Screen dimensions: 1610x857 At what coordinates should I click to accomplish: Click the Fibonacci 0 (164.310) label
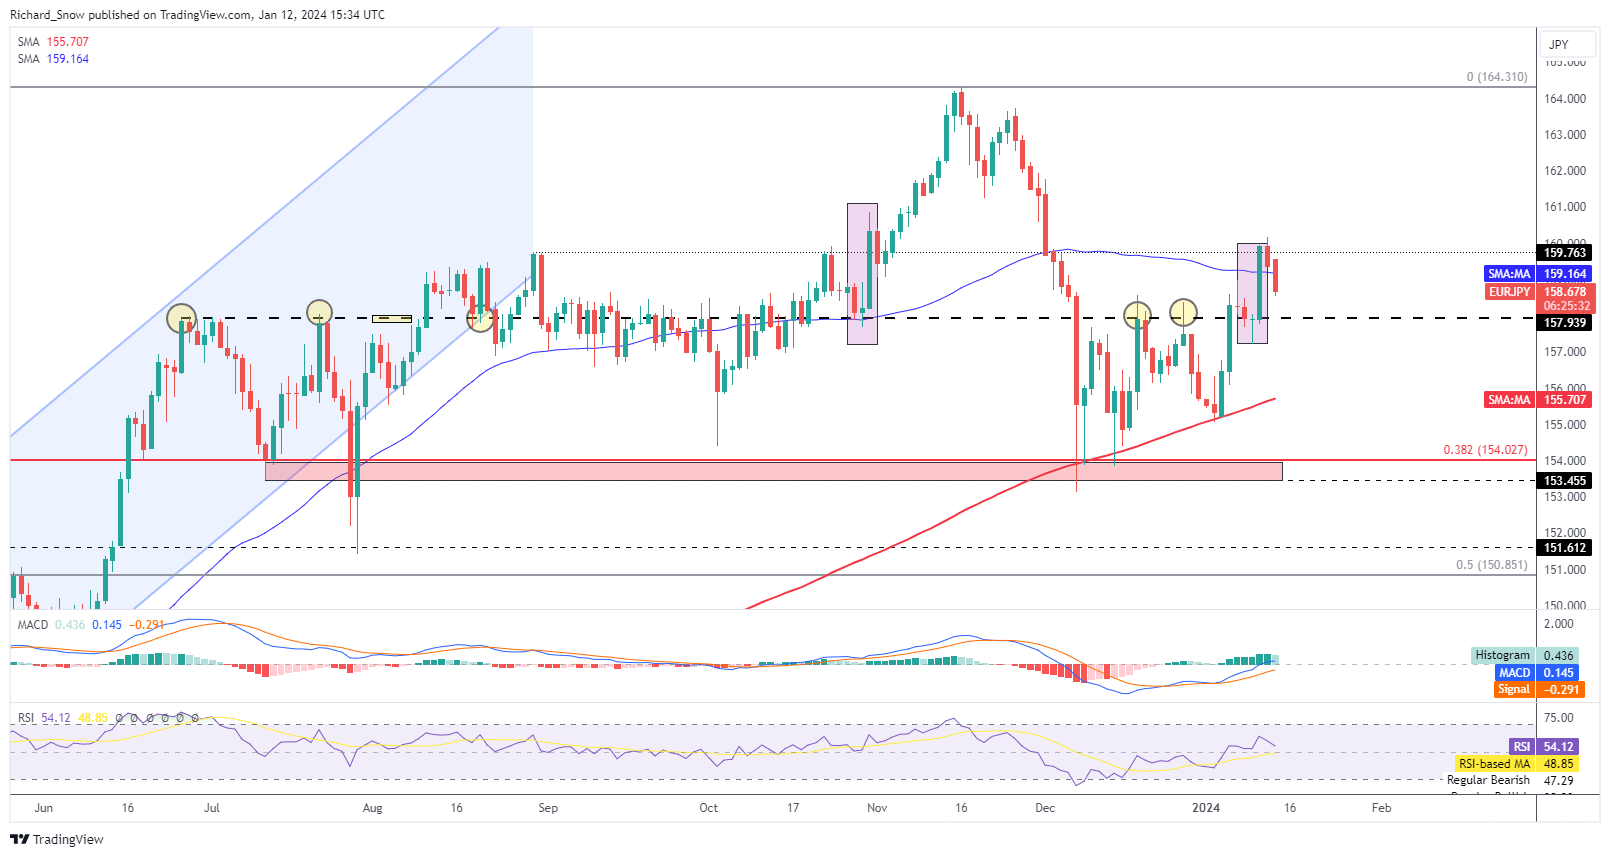pyautogui.click(x=1497, y=77)
